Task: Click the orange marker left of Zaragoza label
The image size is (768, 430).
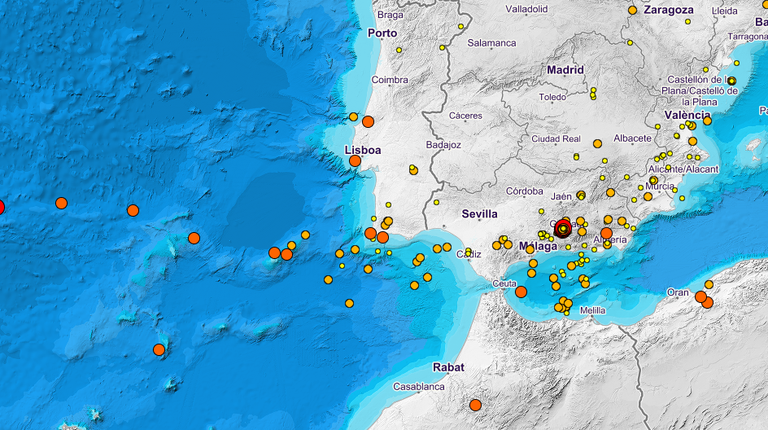Action: [x=632, y=10]
